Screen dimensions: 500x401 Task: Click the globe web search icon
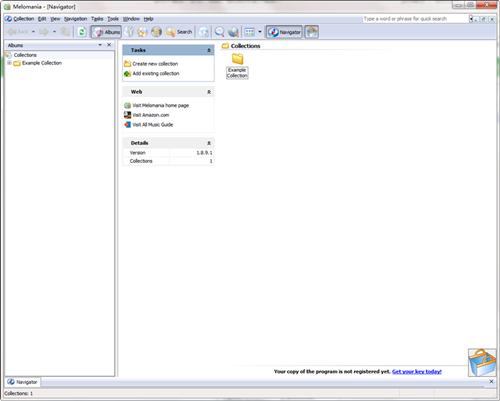pos(233,32)
